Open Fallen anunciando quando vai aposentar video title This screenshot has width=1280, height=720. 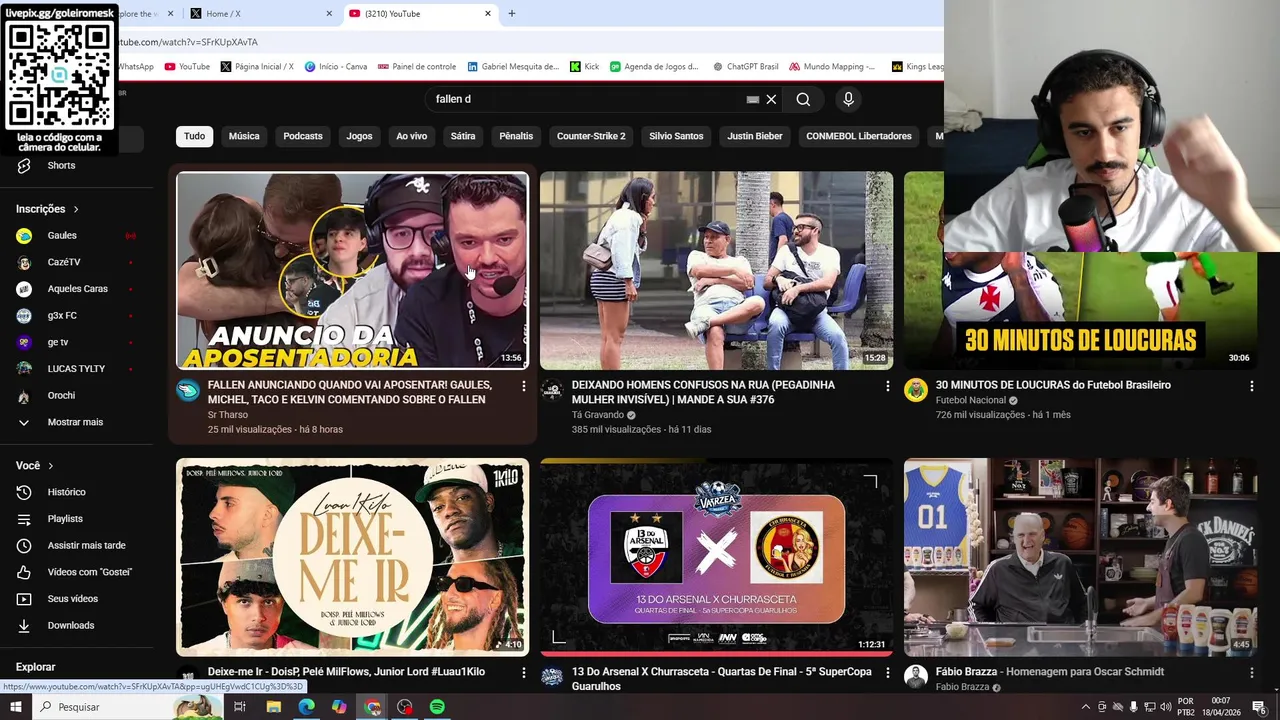349,392
